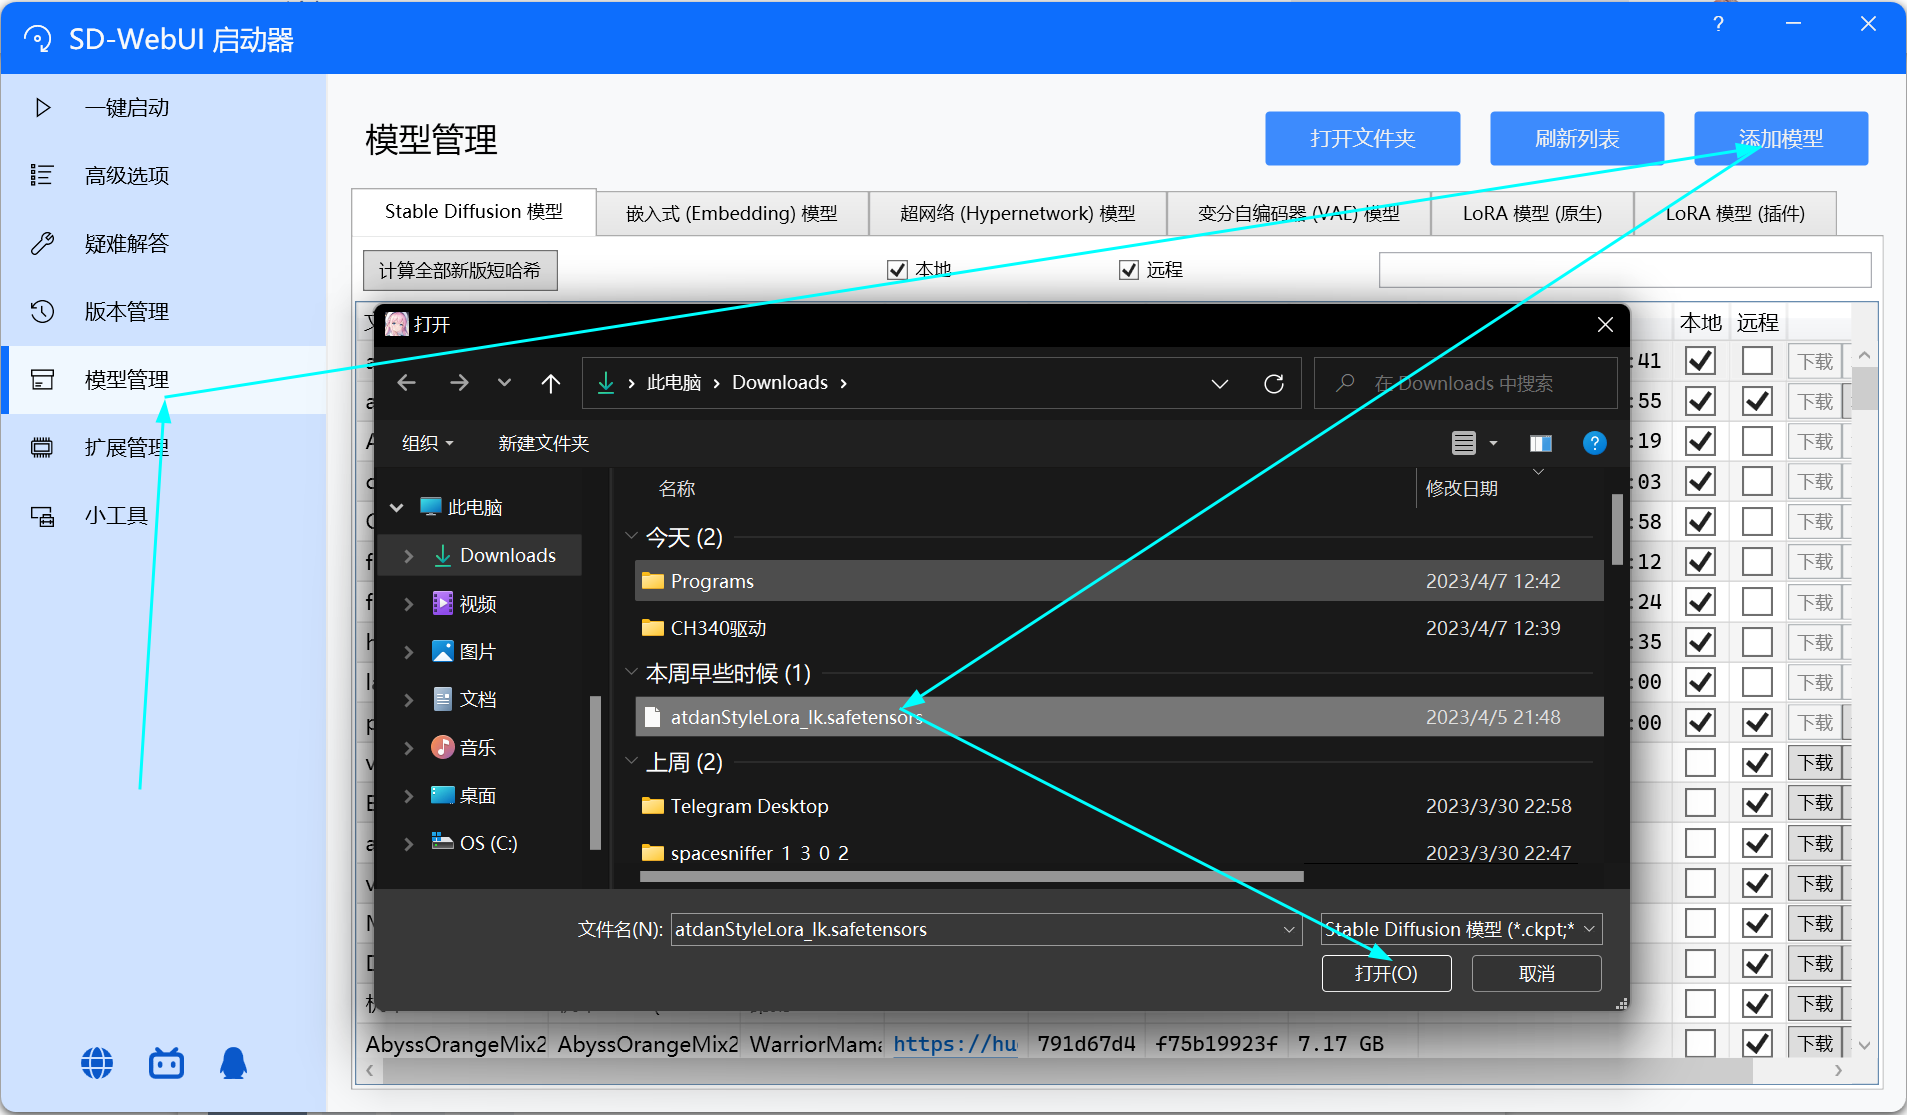Click the file list horizontal scrollbar
The image size is (1907, 1115).
pos(971,877)
